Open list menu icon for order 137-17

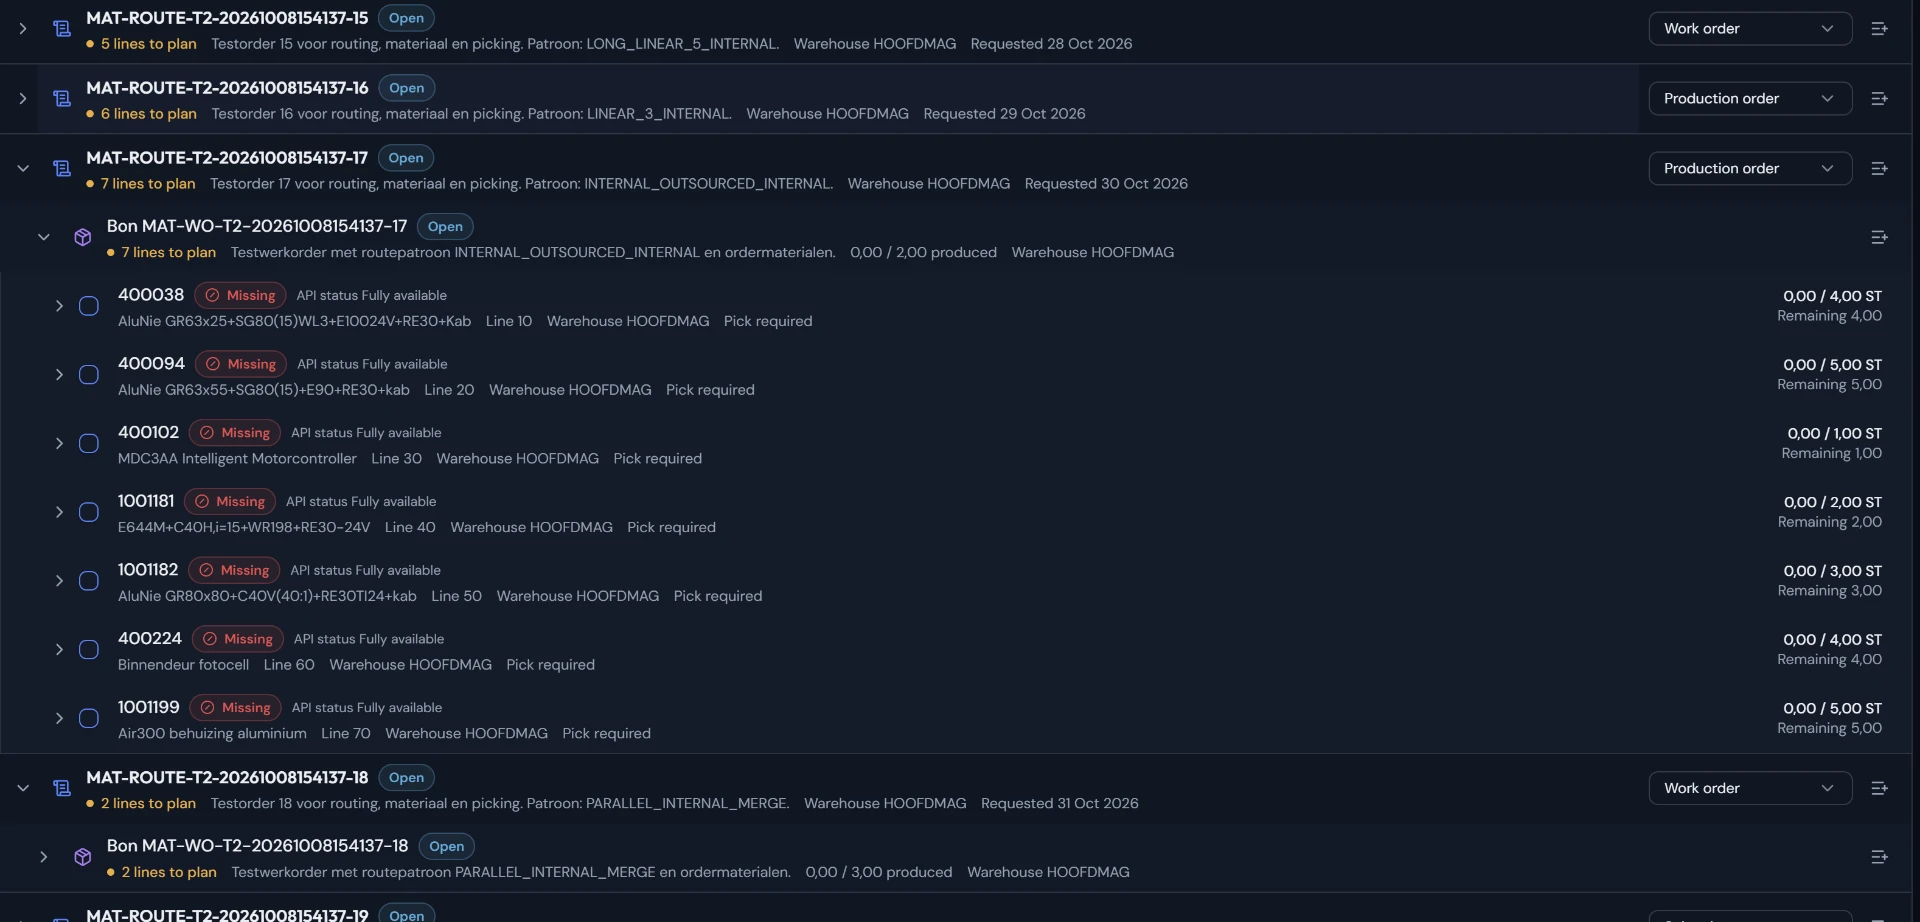click(x=1879, y=169)
